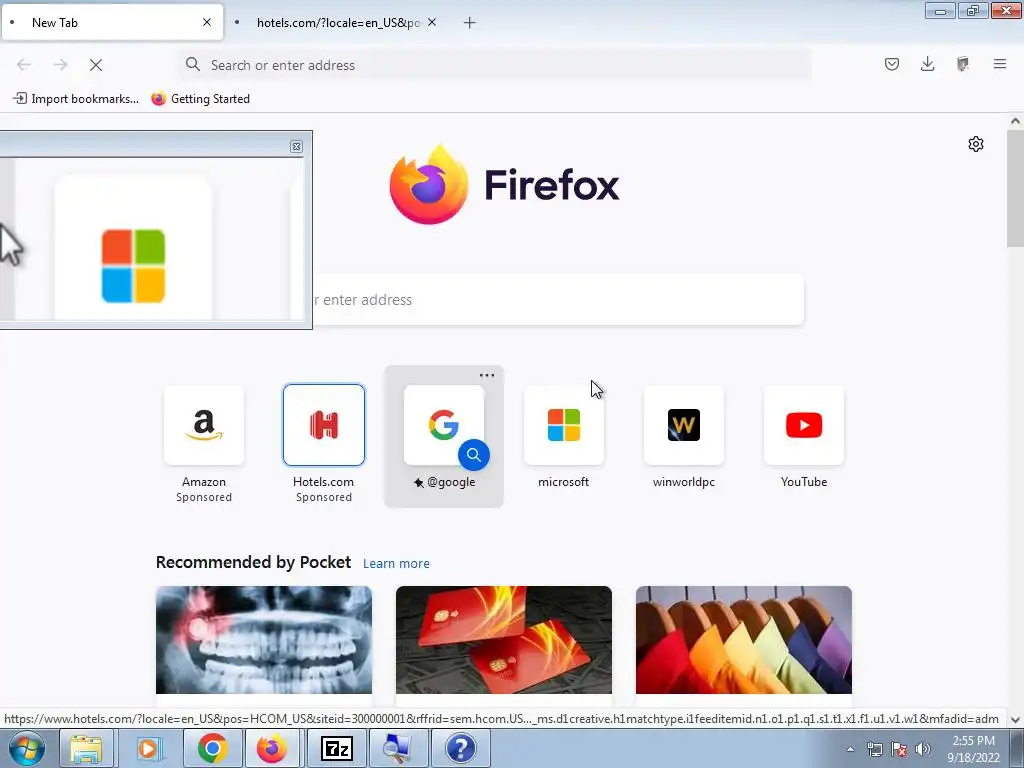Close the New Tab tab
The height and width of the screenshot is (768, 1024).
(207, 22)
